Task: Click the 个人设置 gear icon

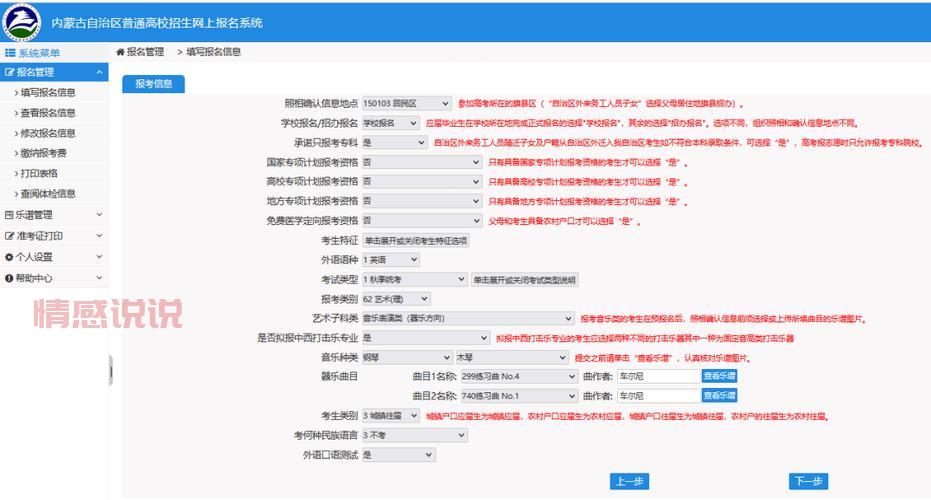Action: [9, 257]
